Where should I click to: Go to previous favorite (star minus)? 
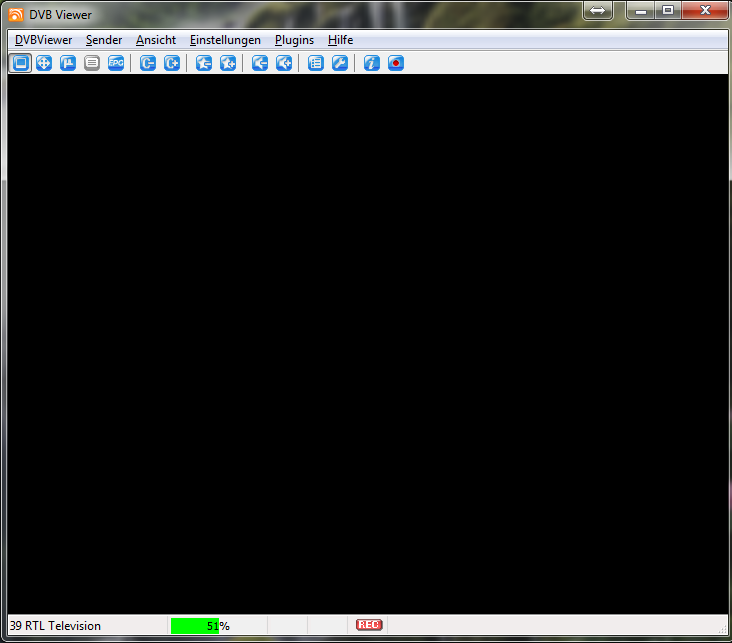tap(204, 63)
